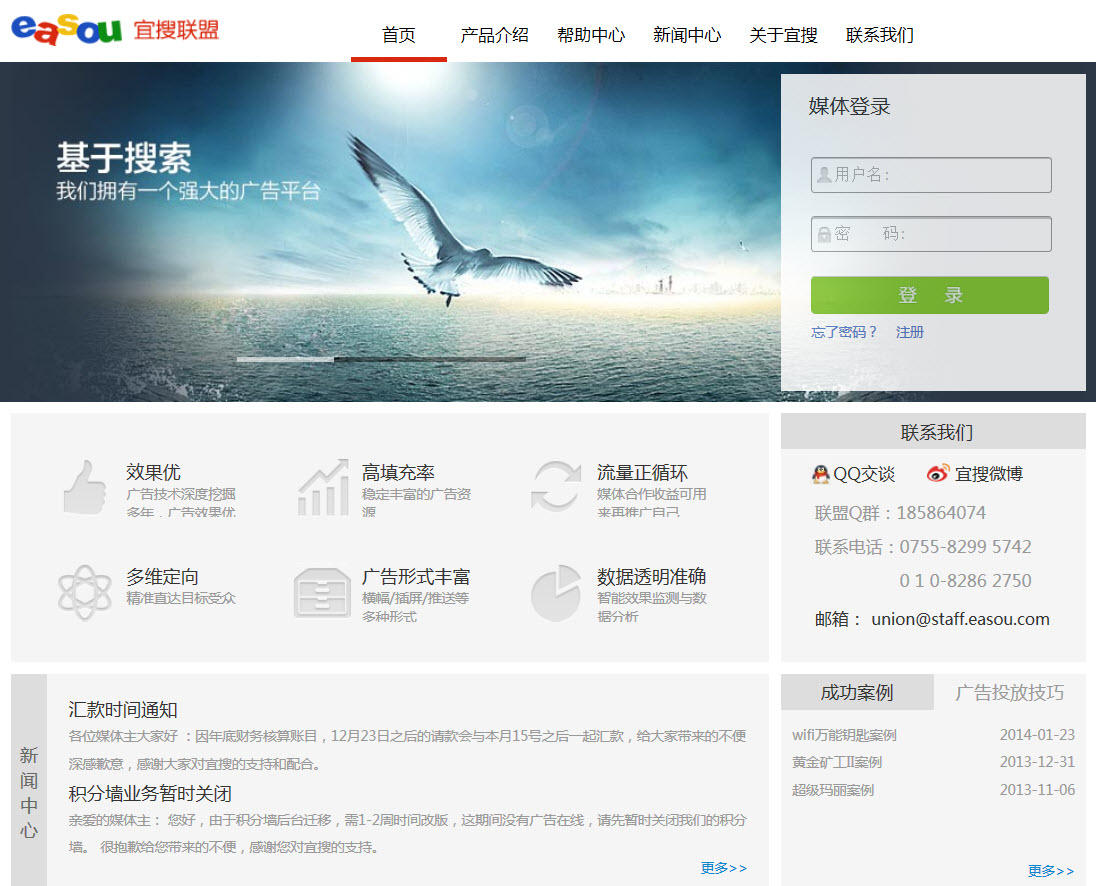Navigate to 帮助中心 in the top menu
Viewport: 1096px width, 886px height.
click(591, 34)
